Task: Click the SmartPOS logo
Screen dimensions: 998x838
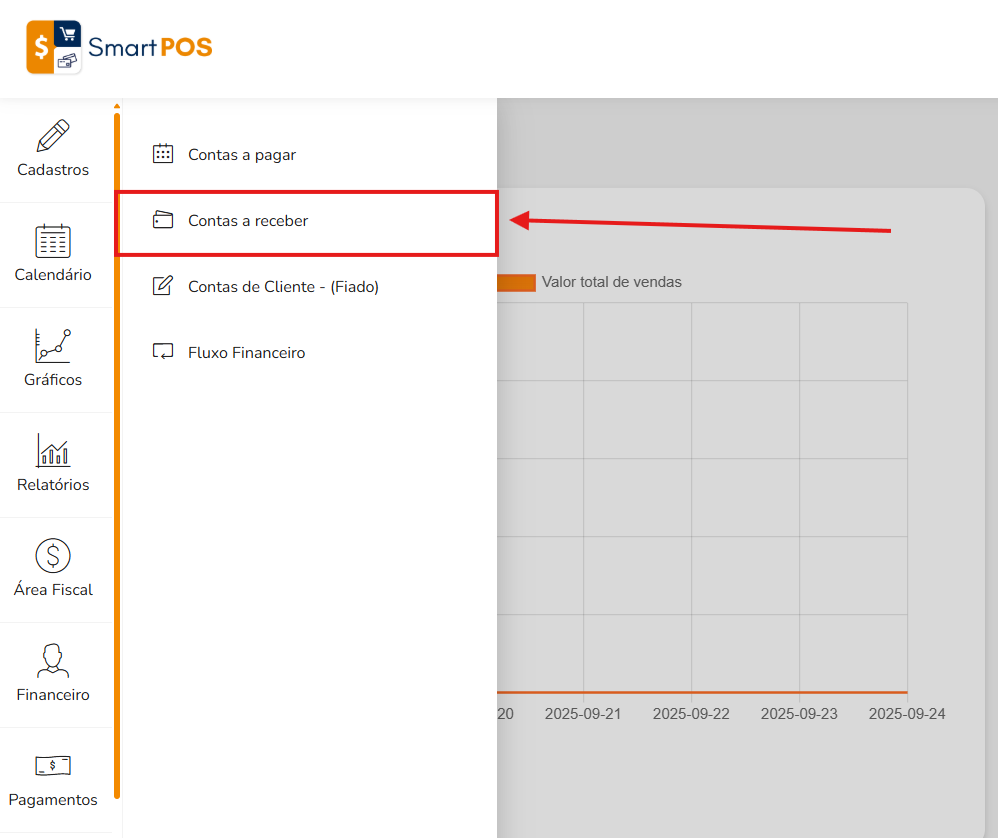Action: pyautogui.click(x=119, y=47)
